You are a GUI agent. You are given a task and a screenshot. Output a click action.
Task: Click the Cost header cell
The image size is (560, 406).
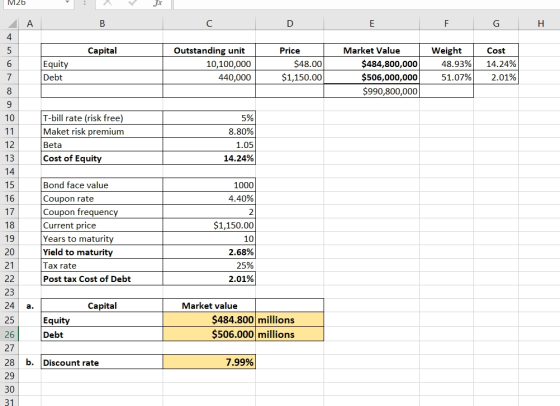click(x=496, y=51)
